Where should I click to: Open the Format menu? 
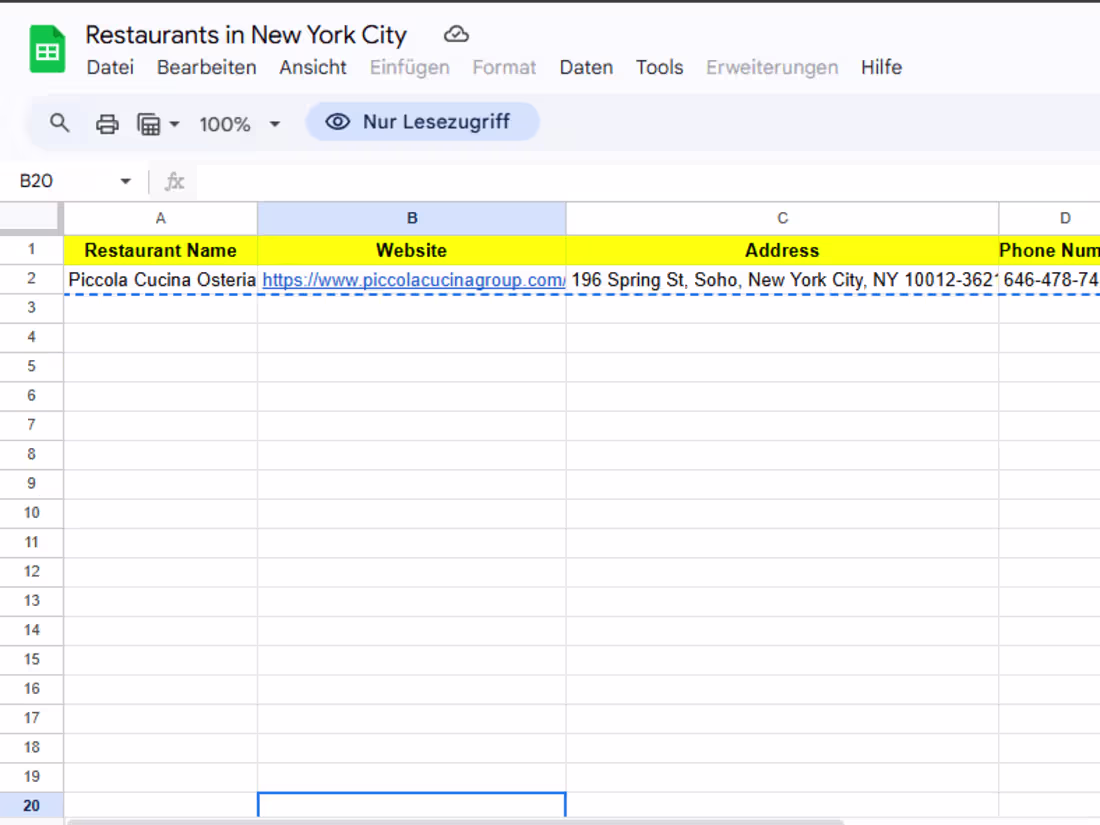pyautogui.click(x=504, y=67)
